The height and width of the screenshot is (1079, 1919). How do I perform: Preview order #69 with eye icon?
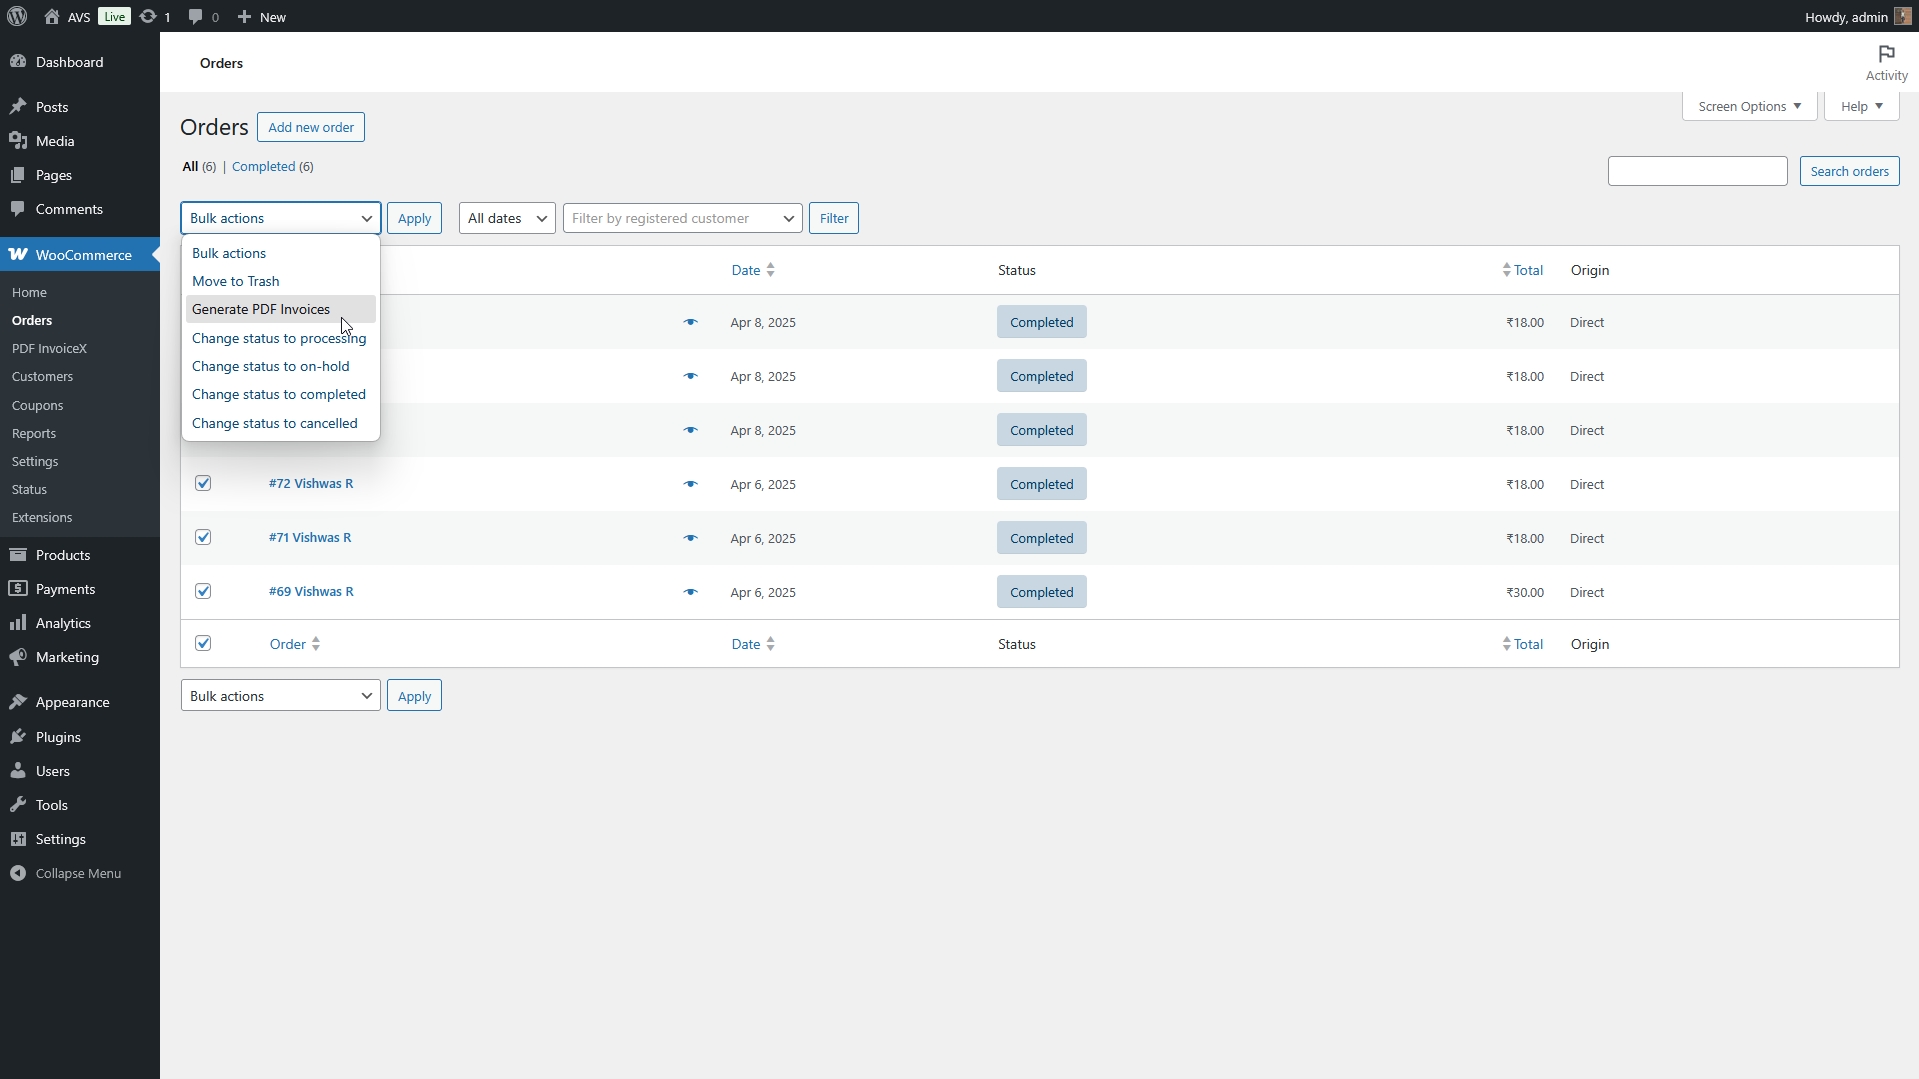pyautogui.click(x=690, y=592)
